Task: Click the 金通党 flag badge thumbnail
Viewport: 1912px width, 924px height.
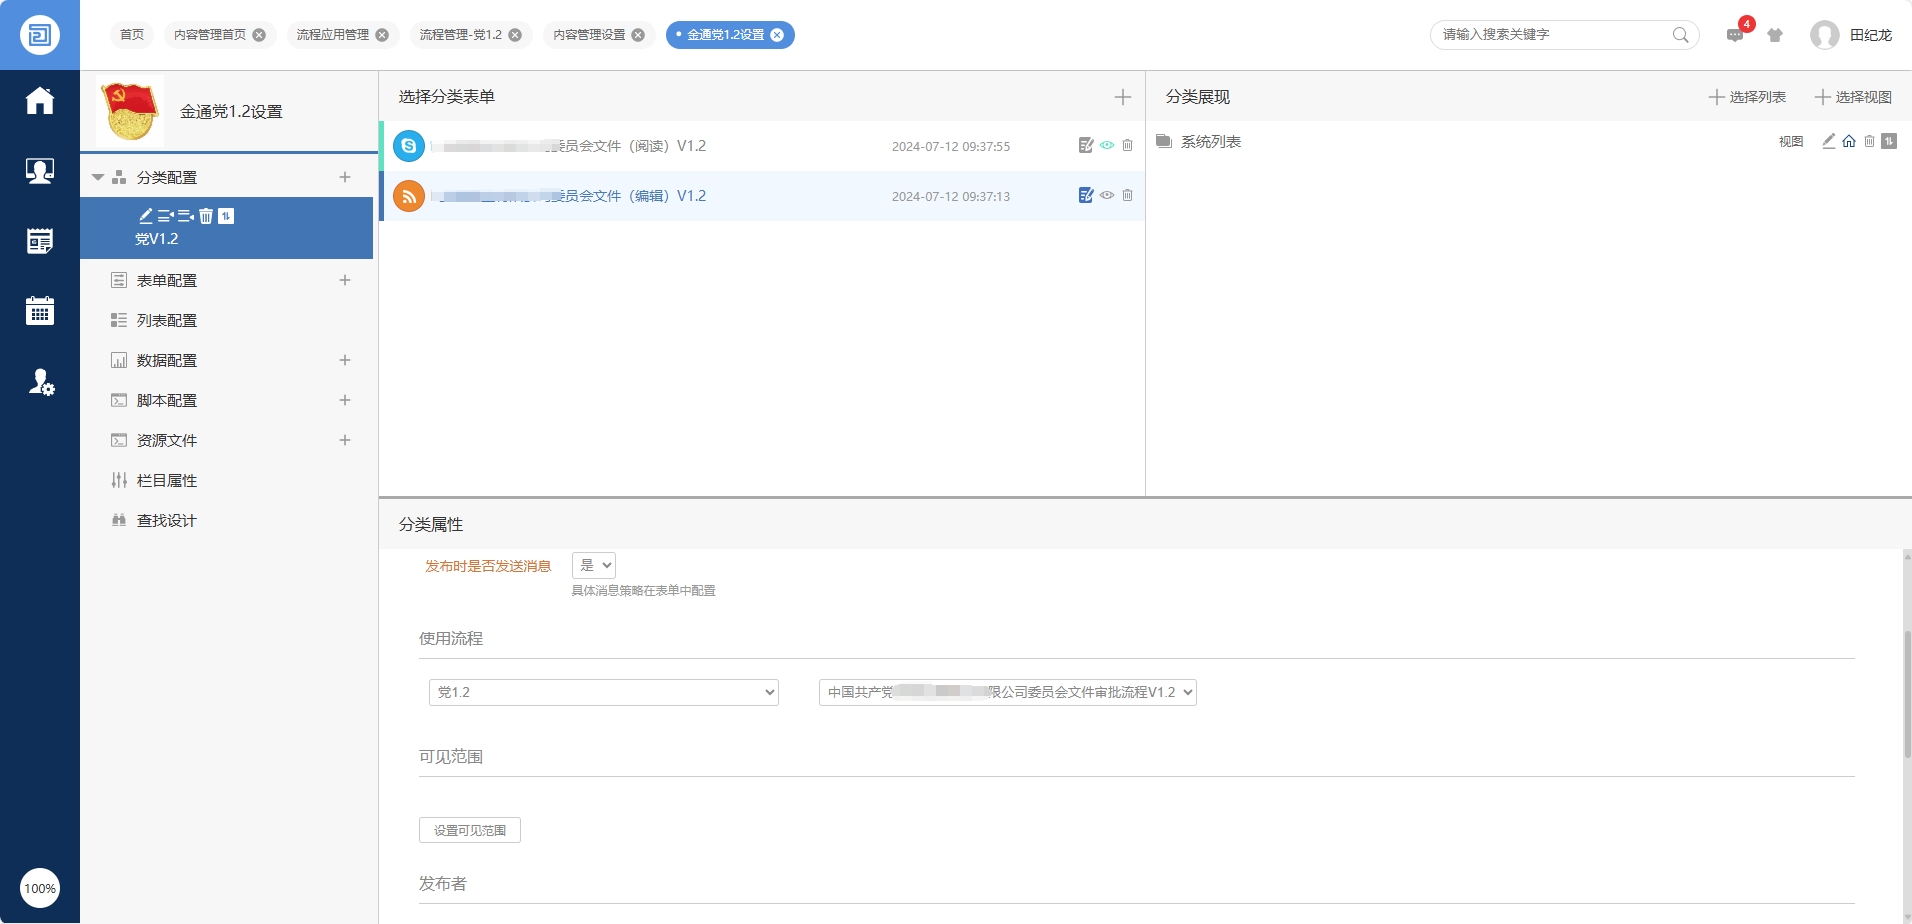Action: [130, 111]
